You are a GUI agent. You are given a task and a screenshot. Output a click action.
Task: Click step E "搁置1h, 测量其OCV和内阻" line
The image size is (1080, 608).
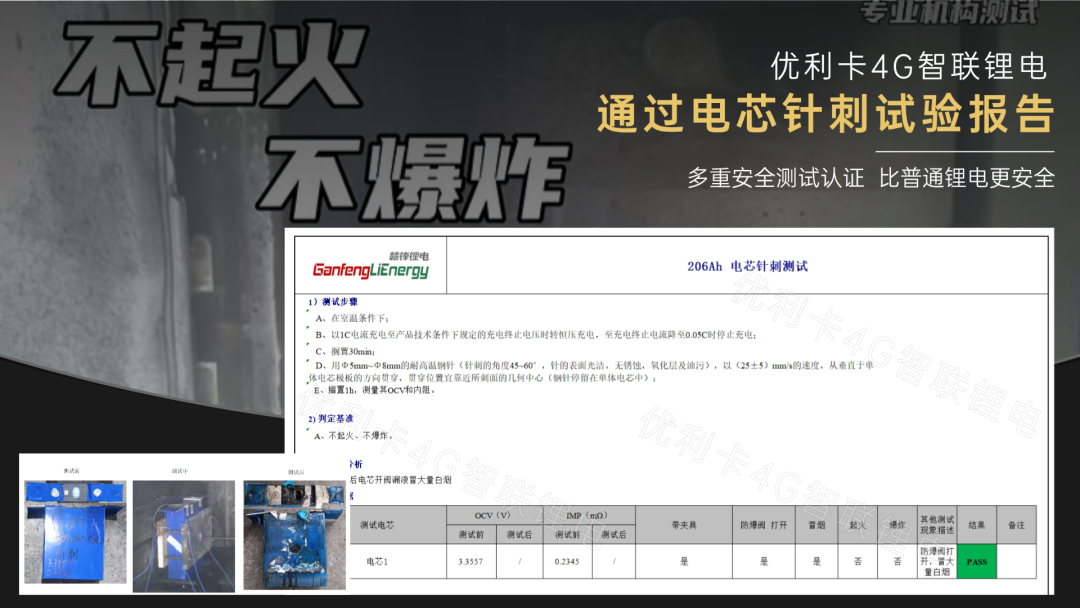(x=375, y=390)
